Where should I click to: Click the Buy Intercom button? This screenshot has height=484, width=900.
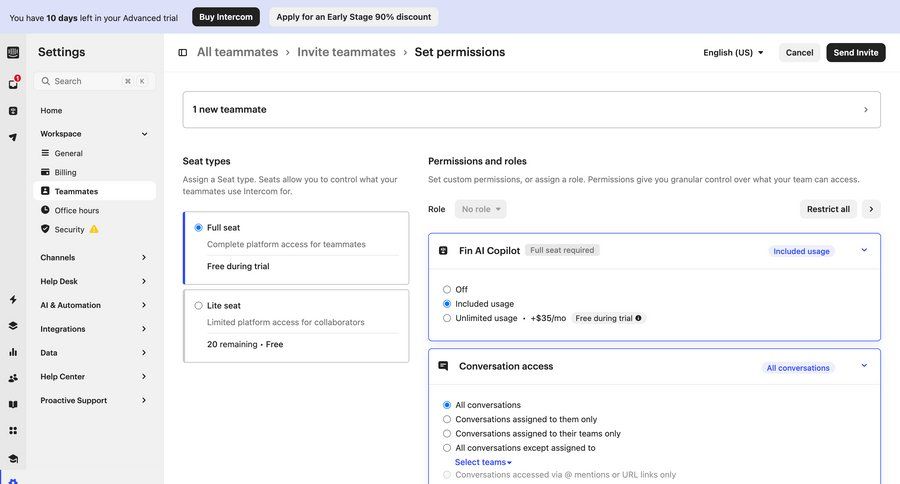pyautogui.click(x=226, y=17)
